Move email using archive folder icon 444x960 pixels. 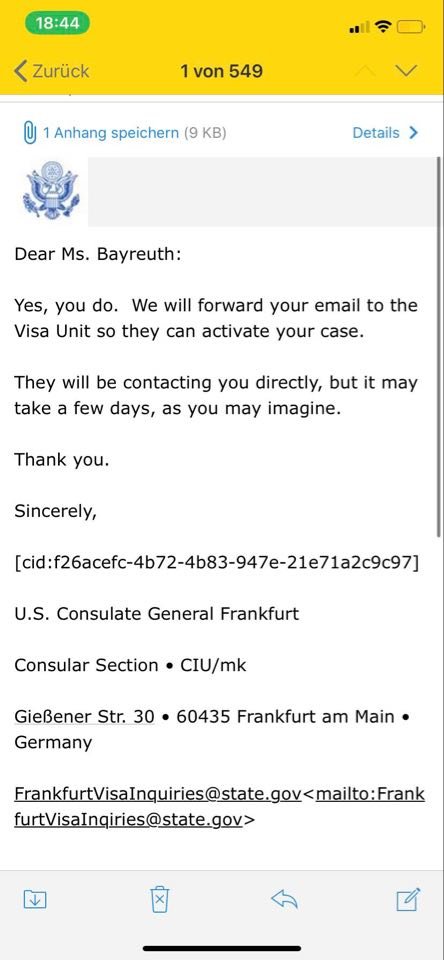click(35, 899)
